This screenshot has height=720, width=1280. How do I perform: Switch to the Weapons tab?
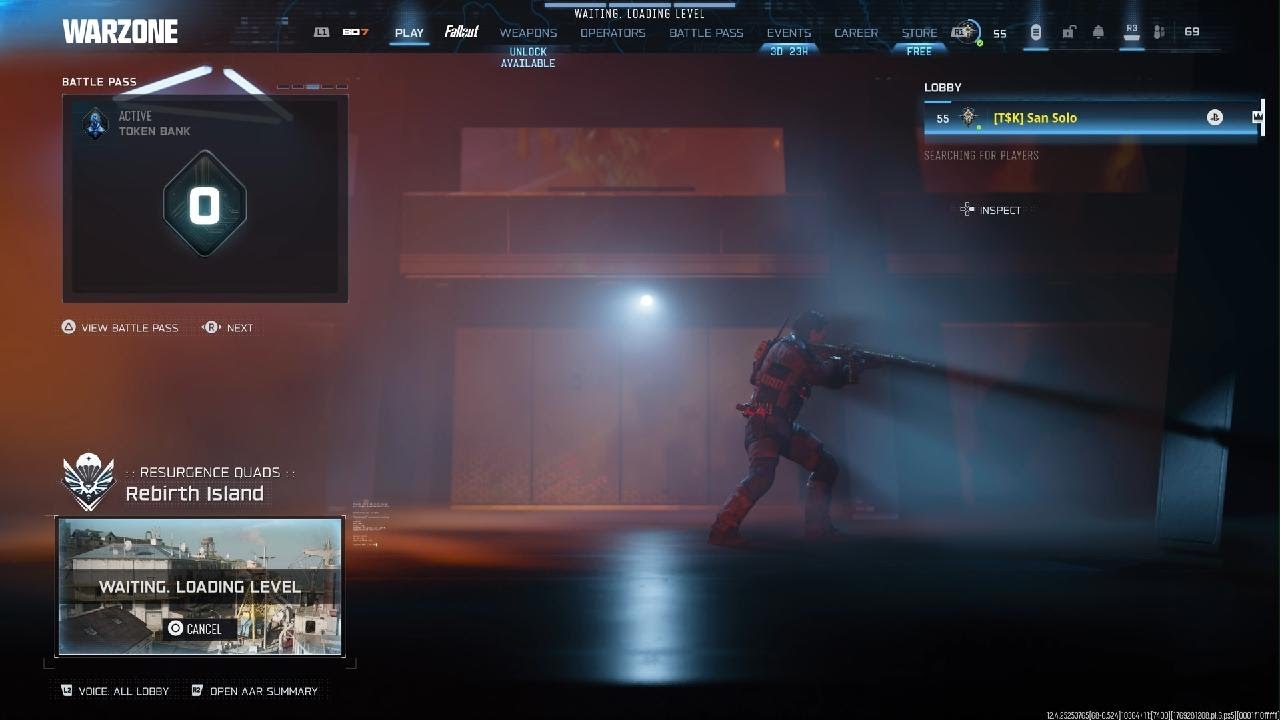528,33
